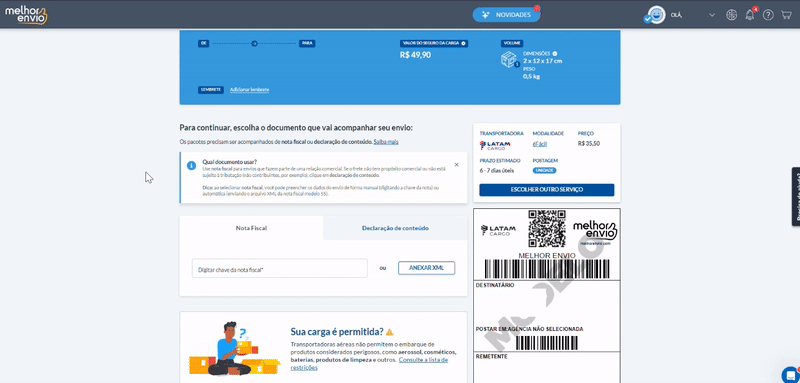Screen dimensions: 800x383
Task: Click the Melhor Envio logo
Action: coord(26,15)
